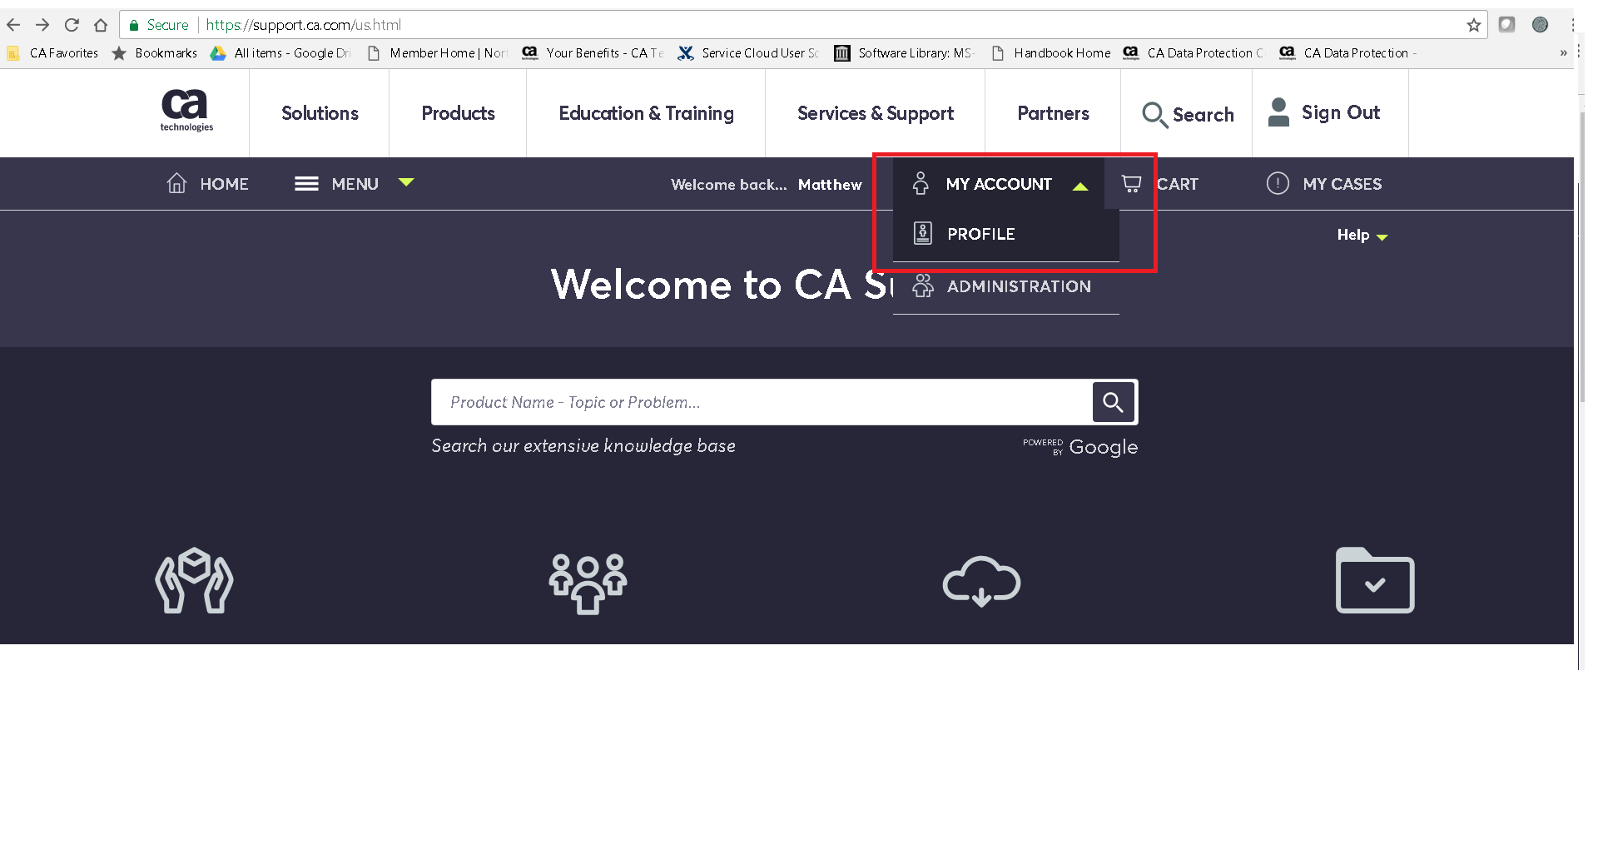This screenshot has height=859, width=1598.
Task: Click the Product Name search input field
Action: click(762, 402)
